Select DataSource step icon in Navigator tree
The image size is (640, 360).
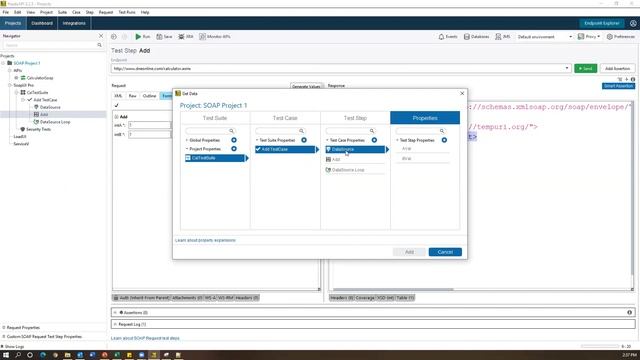coord(36,107)
